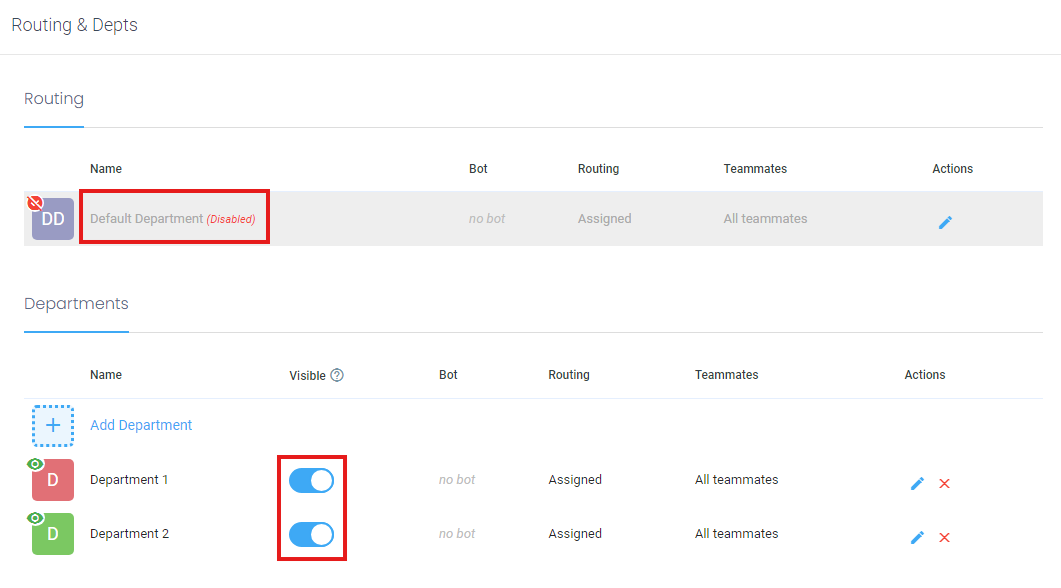
Task: Click the pencil edit icon for Department 1
Action: tap(917, 484)
